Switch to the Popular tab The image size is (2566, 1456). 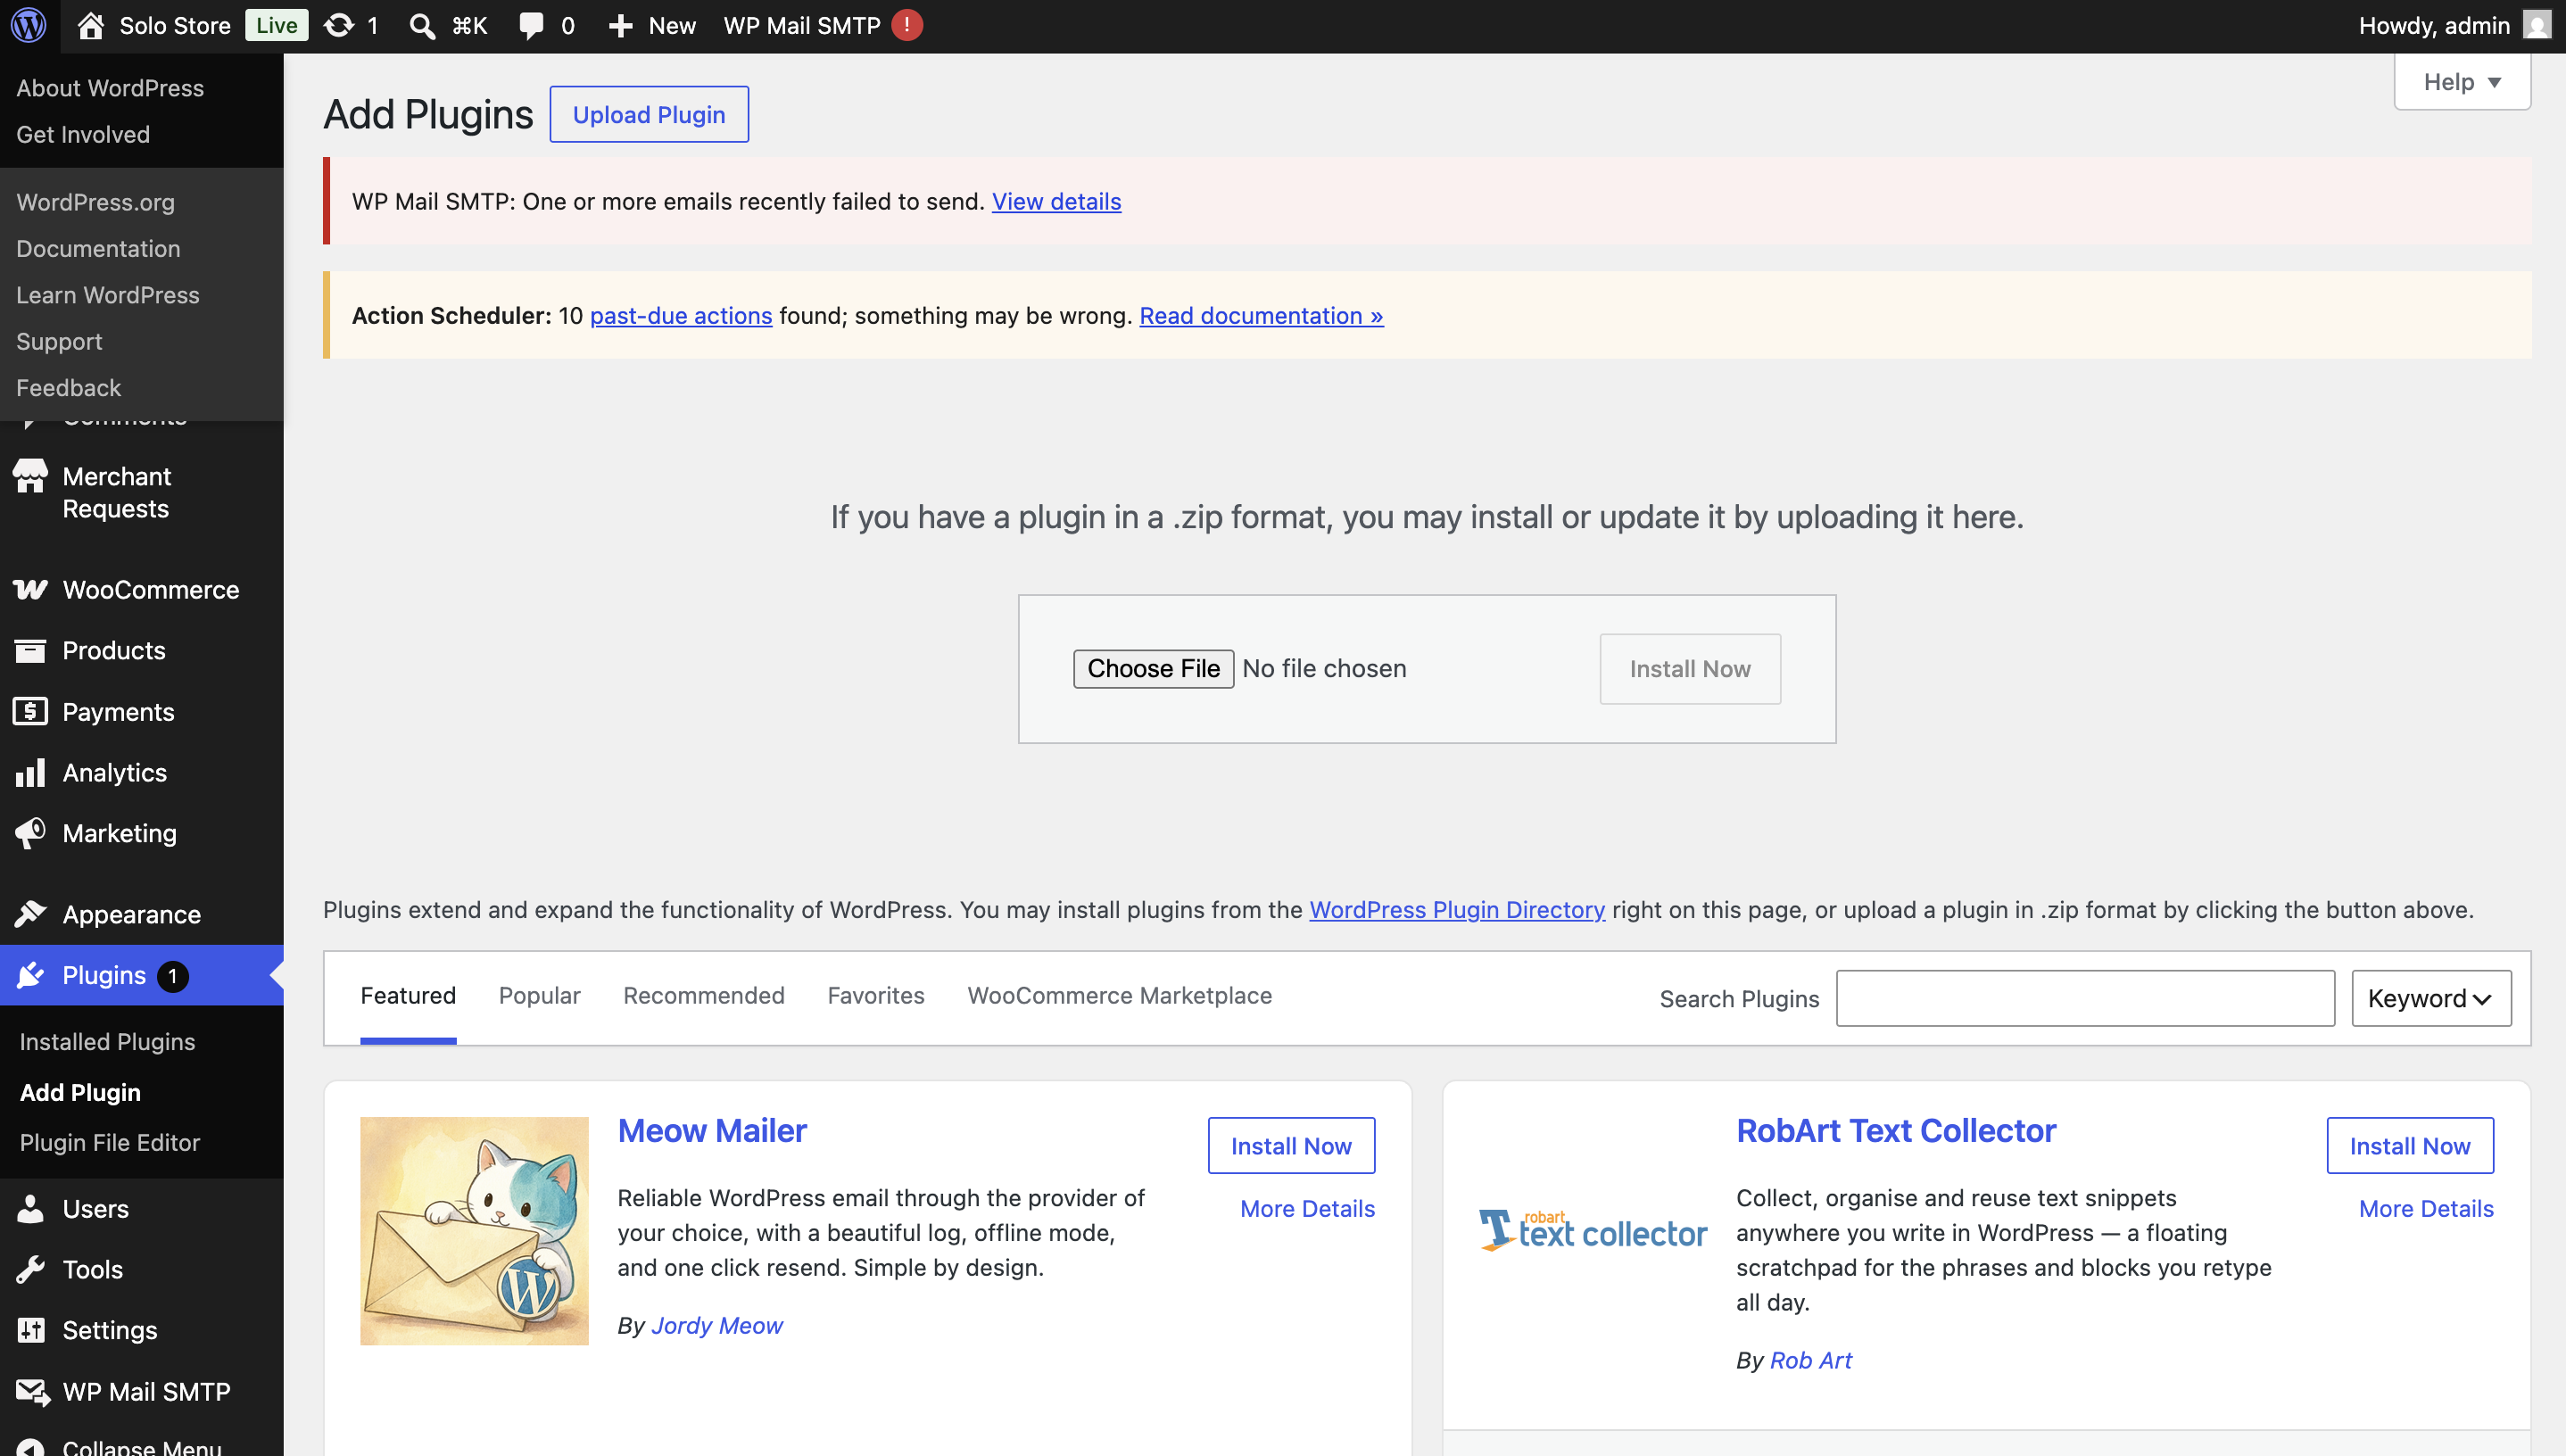539,996
